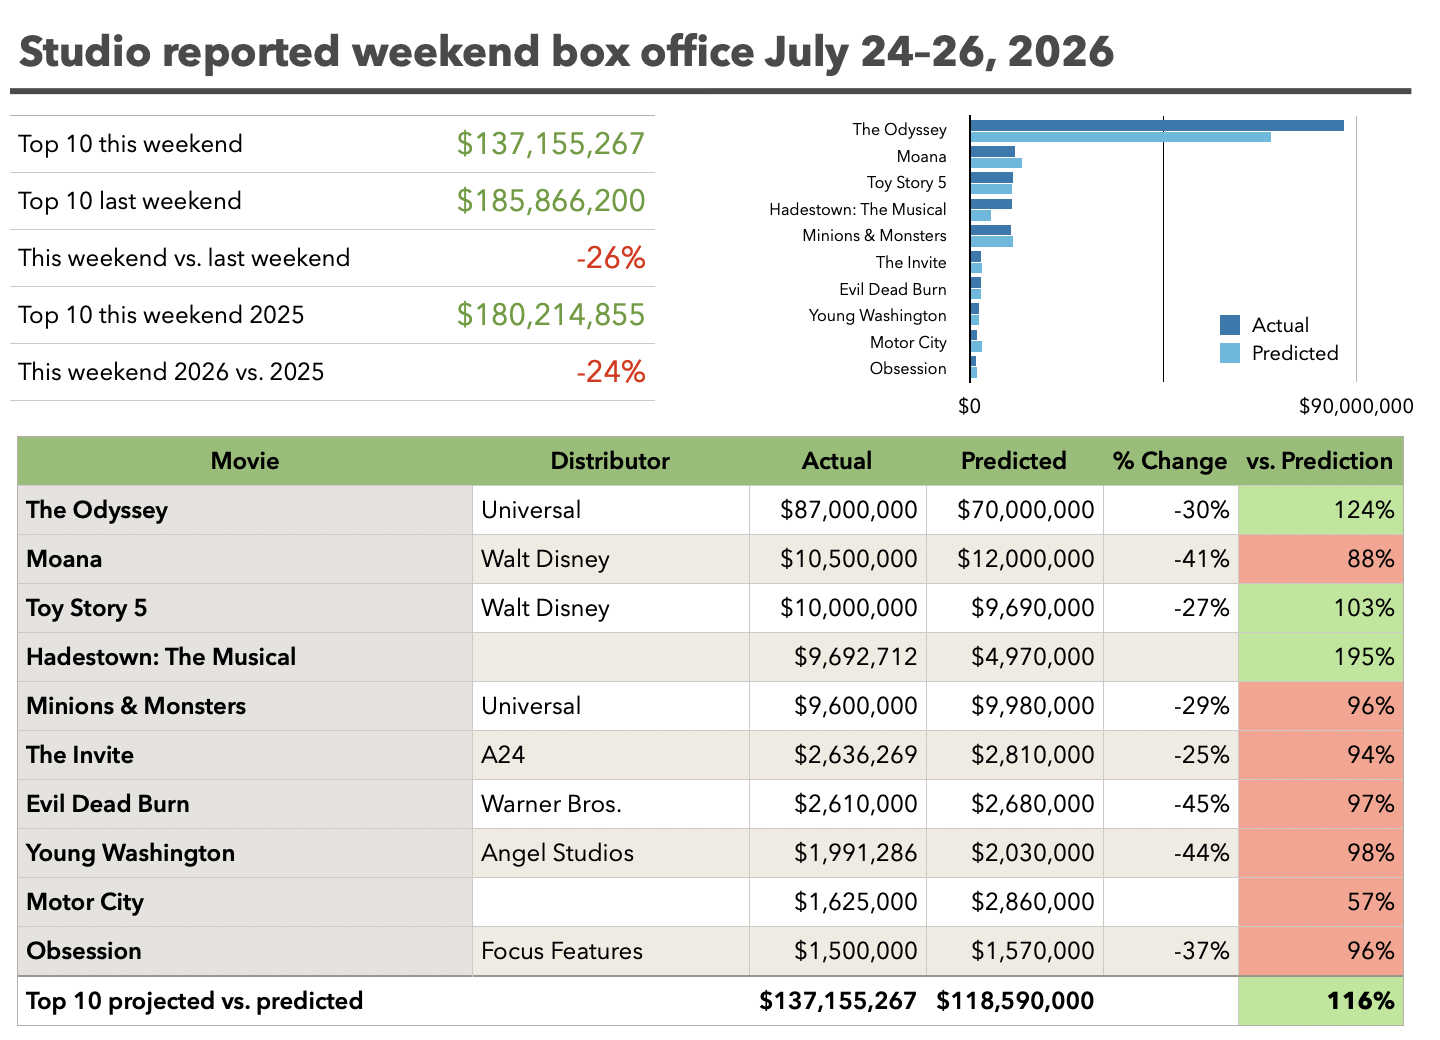Click the Angel Studios distributor cell
The image size is (1440, 1040).
(611, 853)
